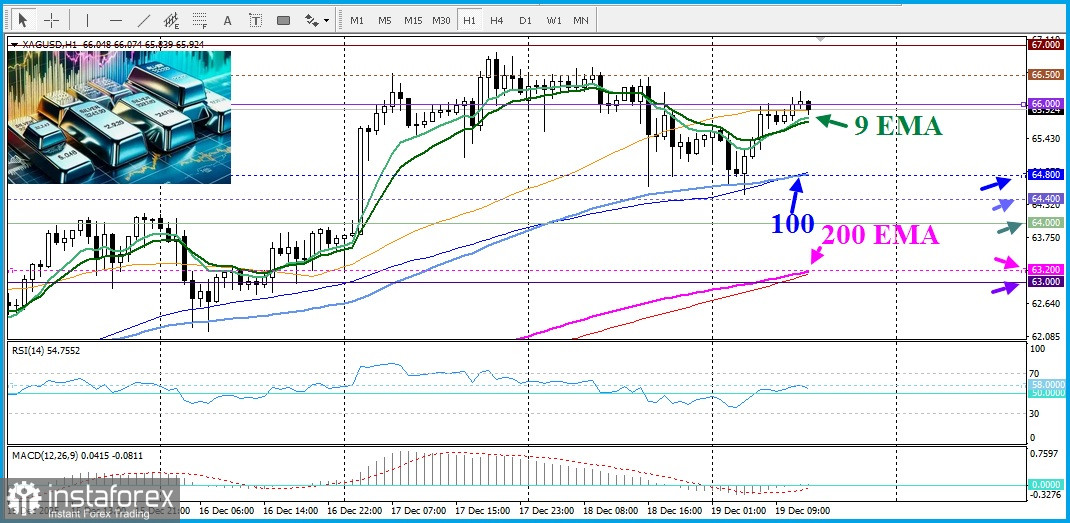Image resolution: width=1070 pixels, height=523 pixels.
Task: Click the 65.430 price axis value
Action: [1045, 139]
